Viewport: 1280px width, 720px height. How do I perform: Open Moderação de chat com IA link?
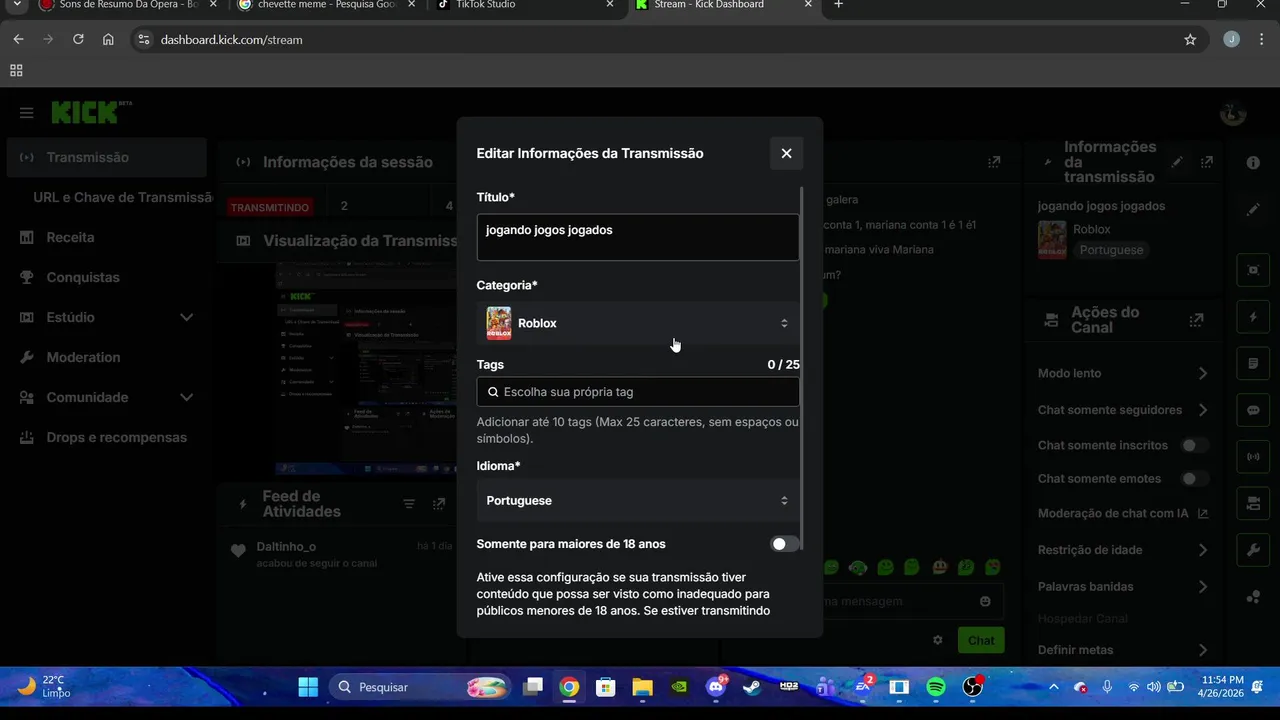pyautogui.click(x=1123, y=513)
